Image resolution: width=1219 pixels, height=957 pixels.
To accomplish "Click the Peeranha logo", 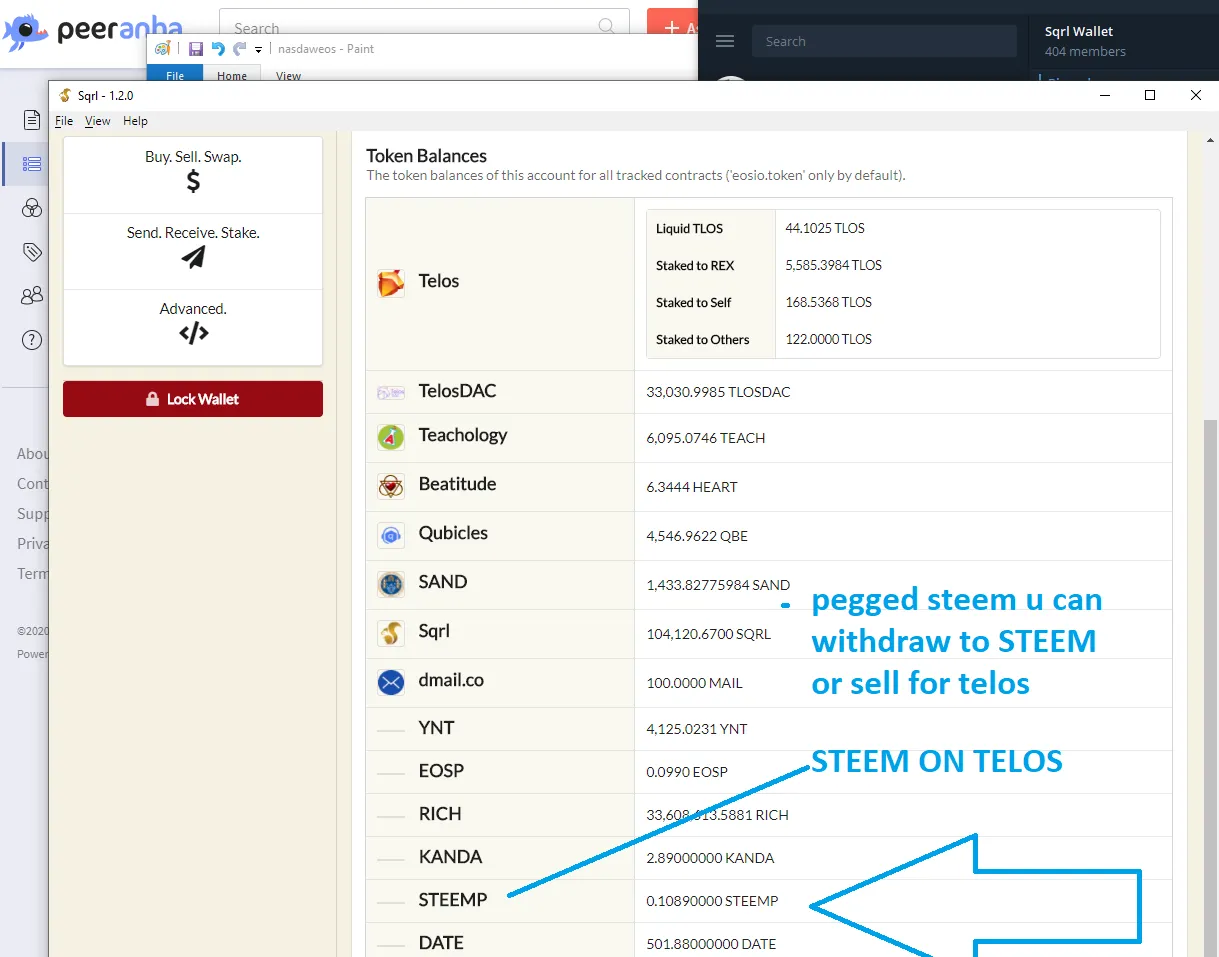I will click(92, 31).
